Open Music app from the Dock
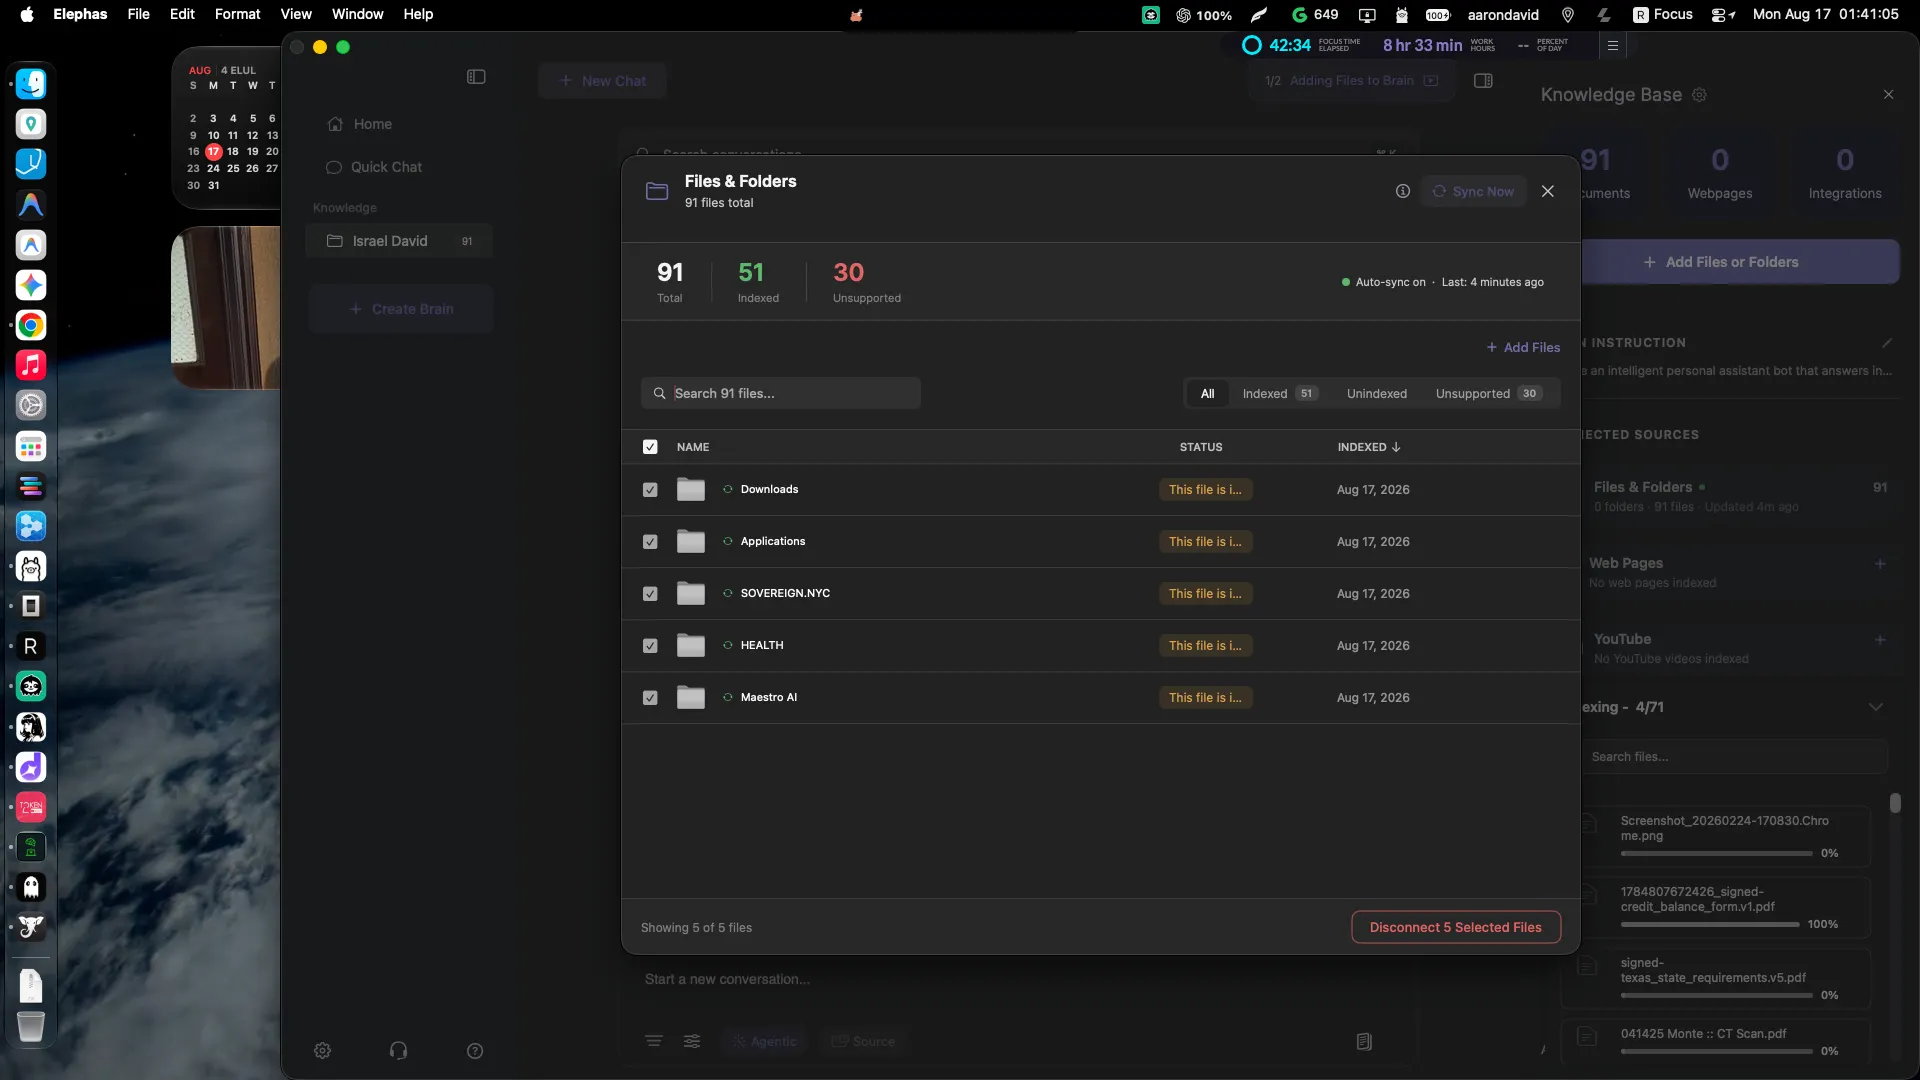Viewport: 1920px width, 1080px height. (x=31, y=365)
